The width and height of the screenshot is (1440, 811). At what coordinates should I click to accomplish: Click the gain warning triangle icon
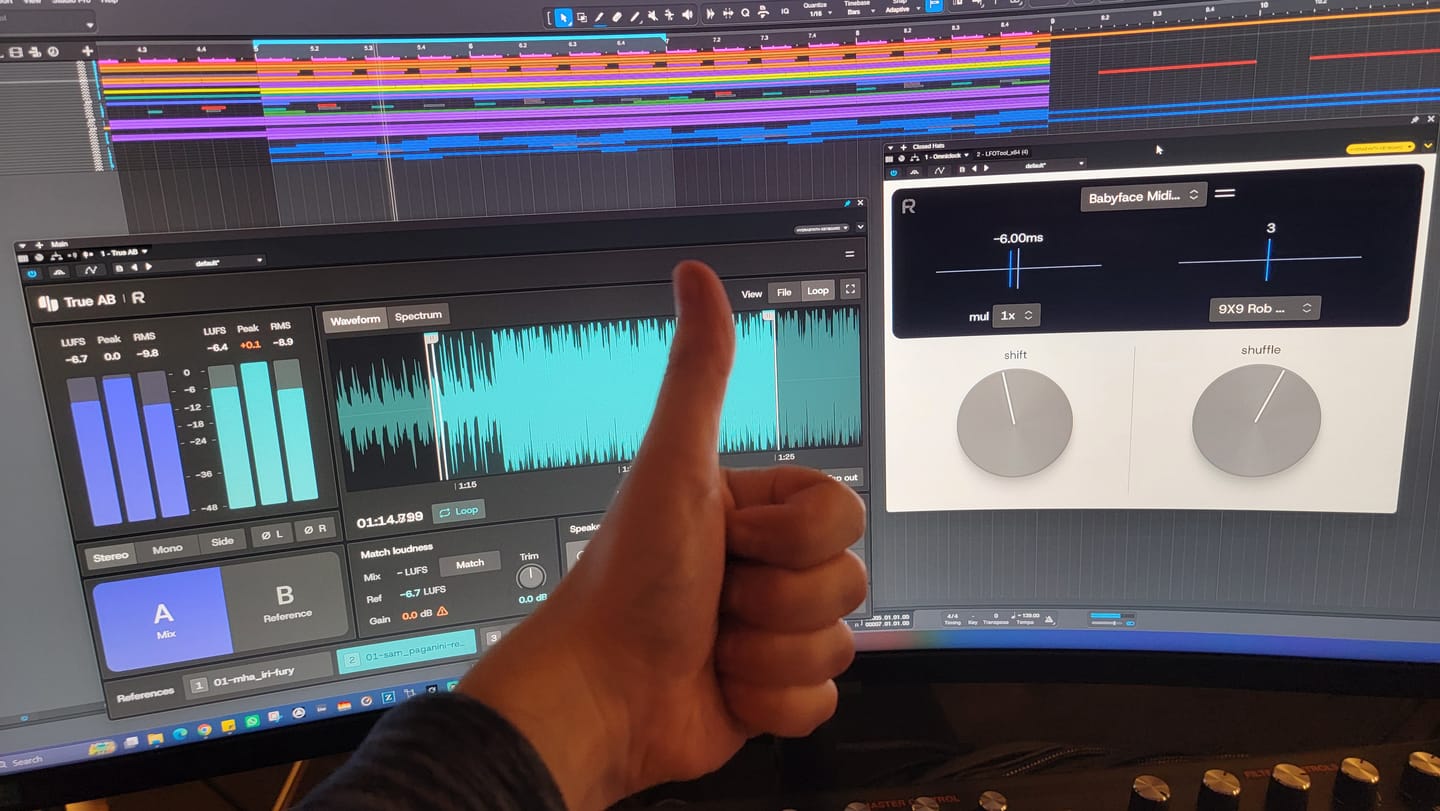coord(441,611)
